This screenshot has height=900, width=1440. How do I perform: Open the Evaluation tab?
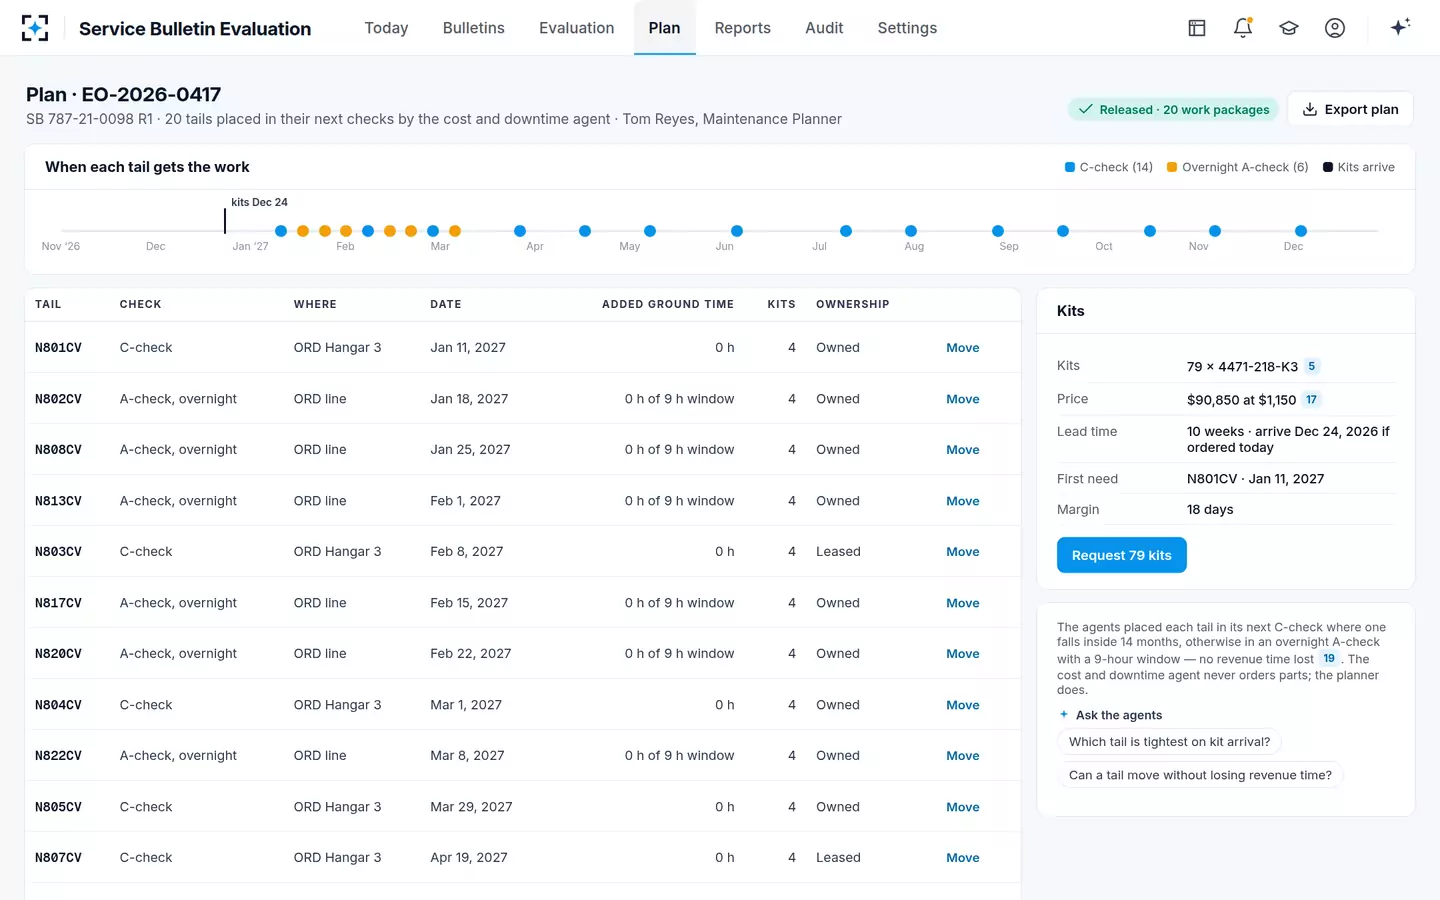pos(577,28)
